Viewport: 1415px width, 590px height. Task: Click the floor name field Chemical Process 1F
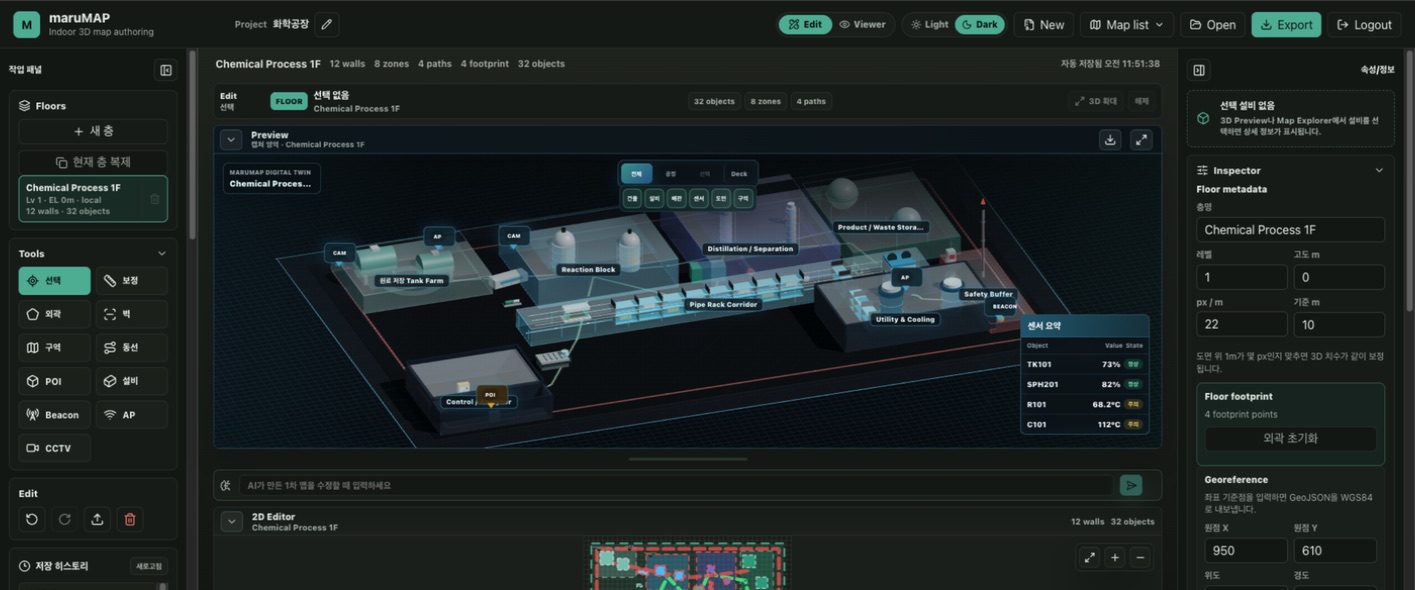(1290, 230)
